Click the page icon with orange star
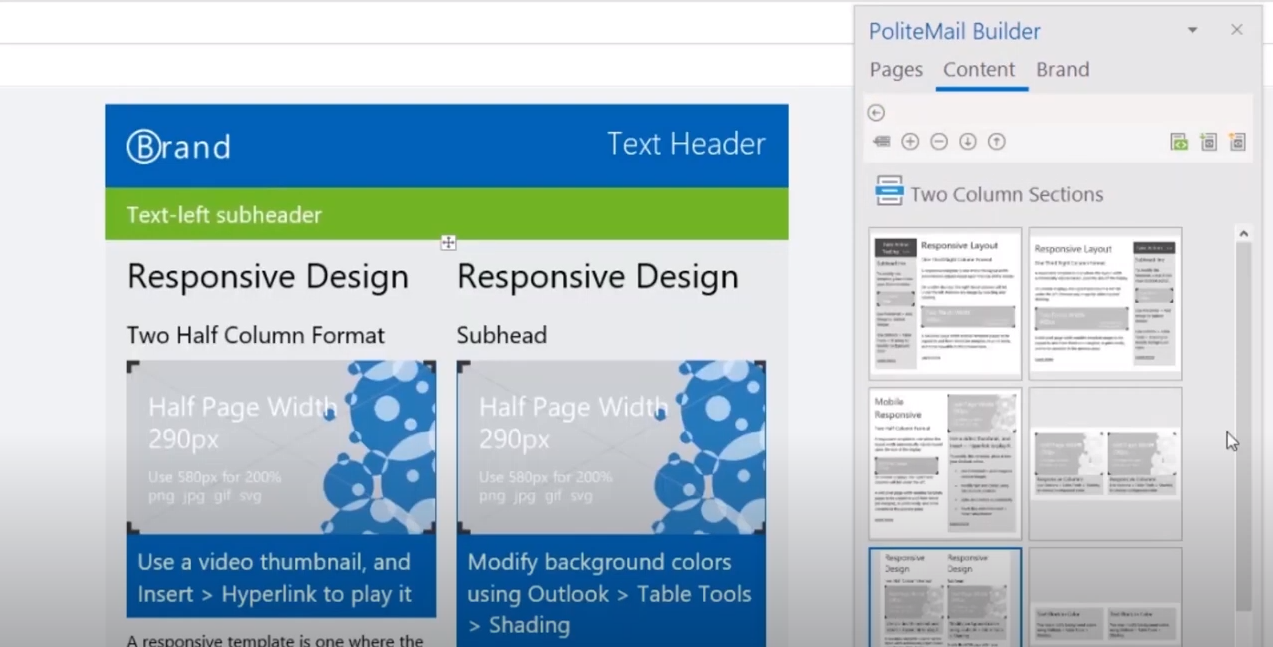This screenshot has width=1273, height=647. point(1238,142)
